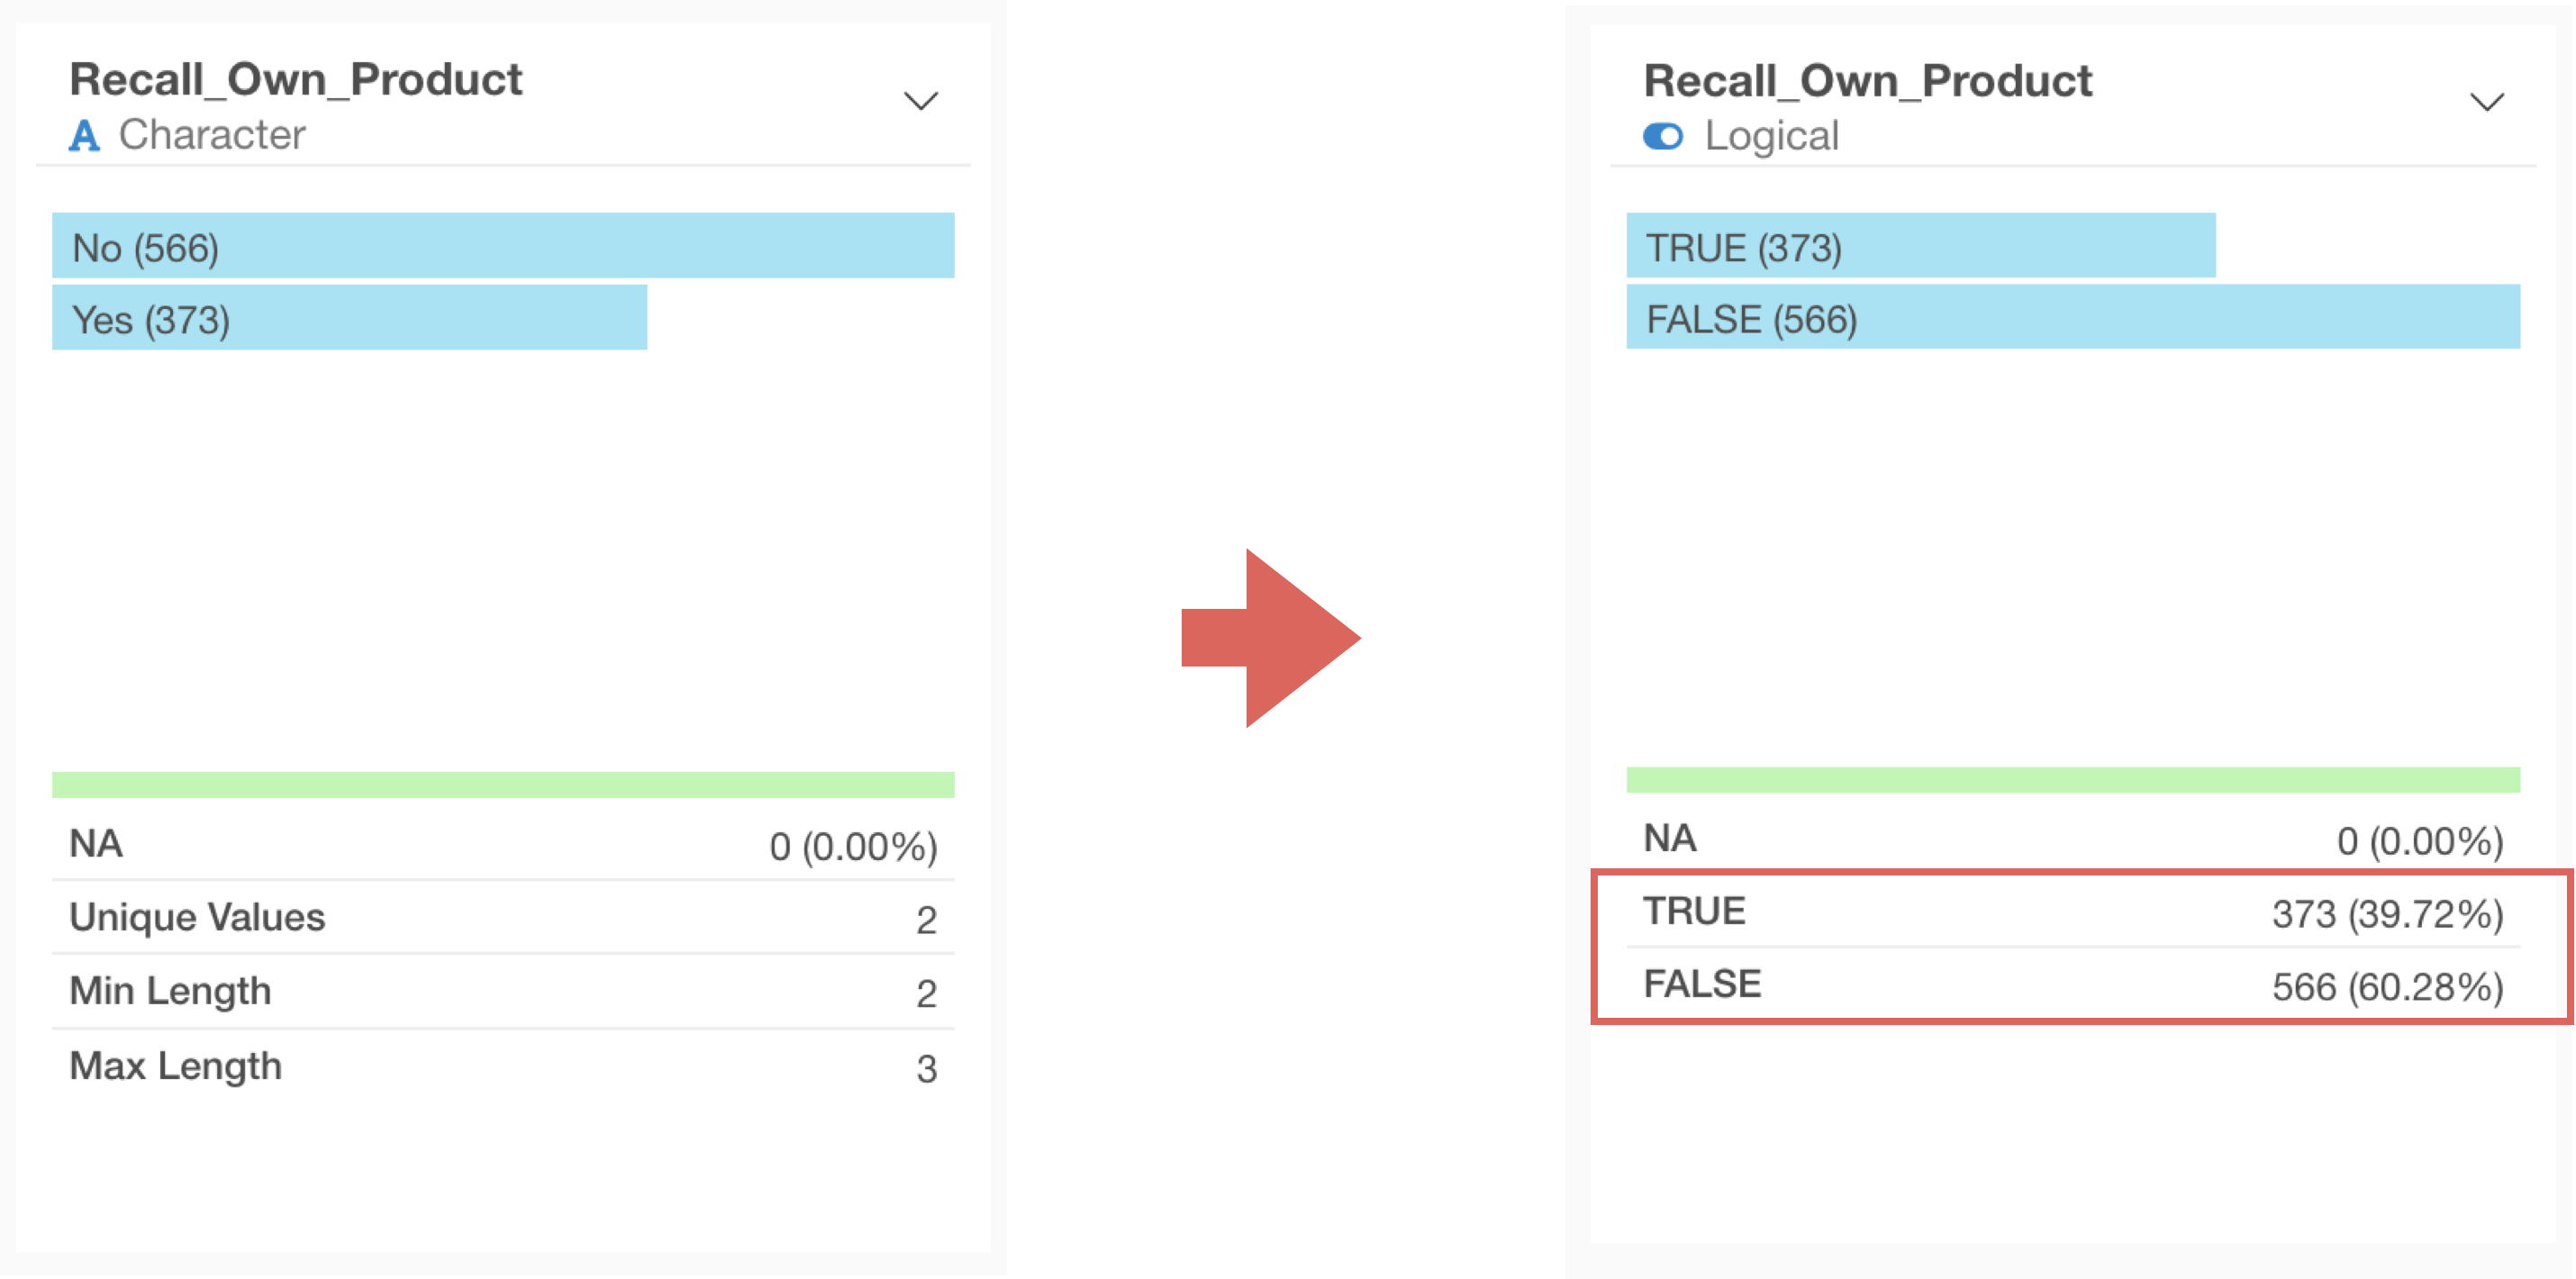Screen dimensions: 2576x1279
Task: Click the green data-completeness bar in Character card
Action: click(x=503, y=785)
